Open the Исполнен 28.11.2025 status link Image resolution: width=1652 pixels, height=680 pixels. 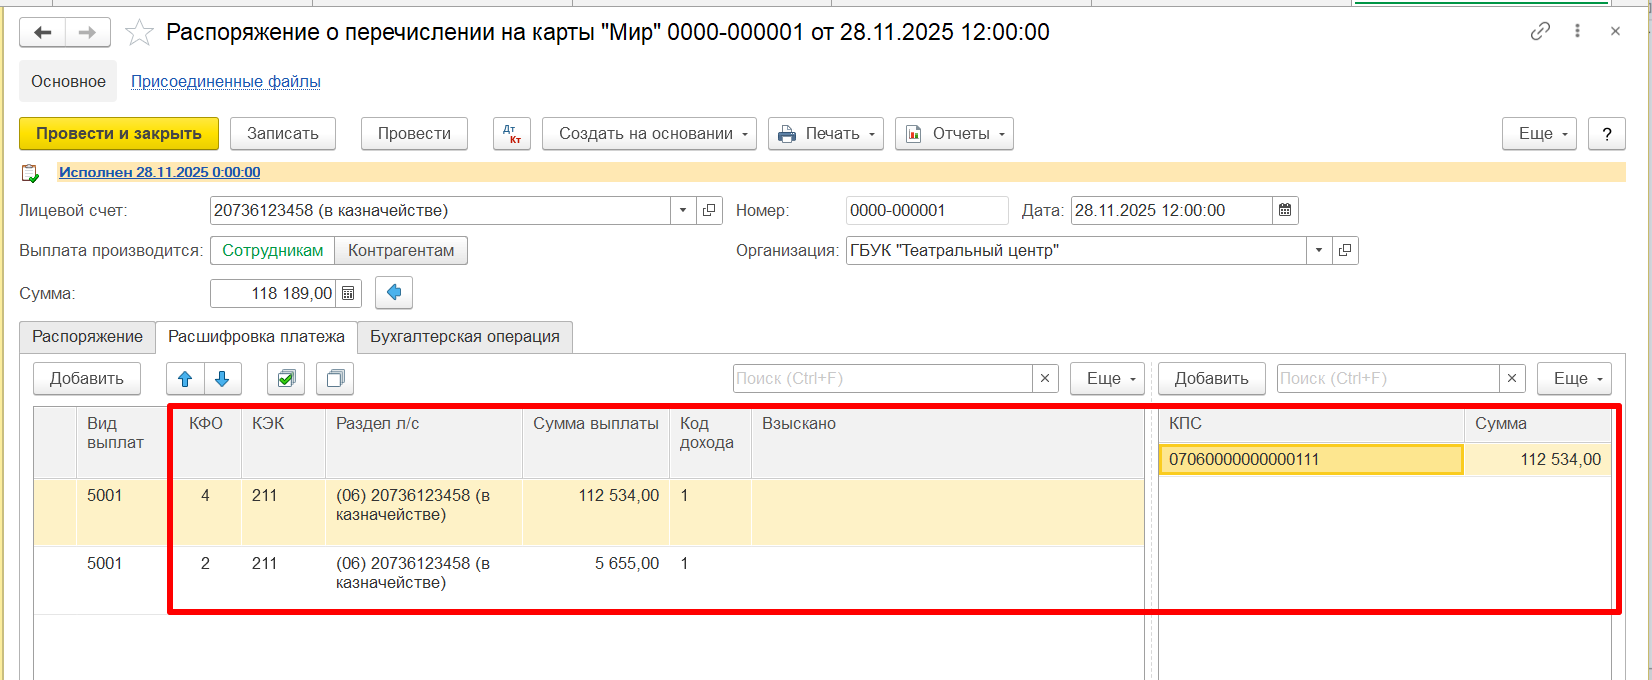(x=159, y=172)
